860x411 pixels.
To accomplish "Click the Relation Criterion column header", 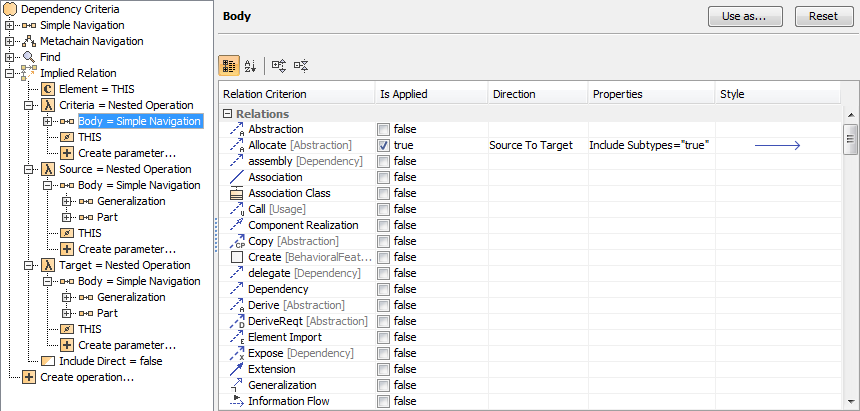I will 296,94.
